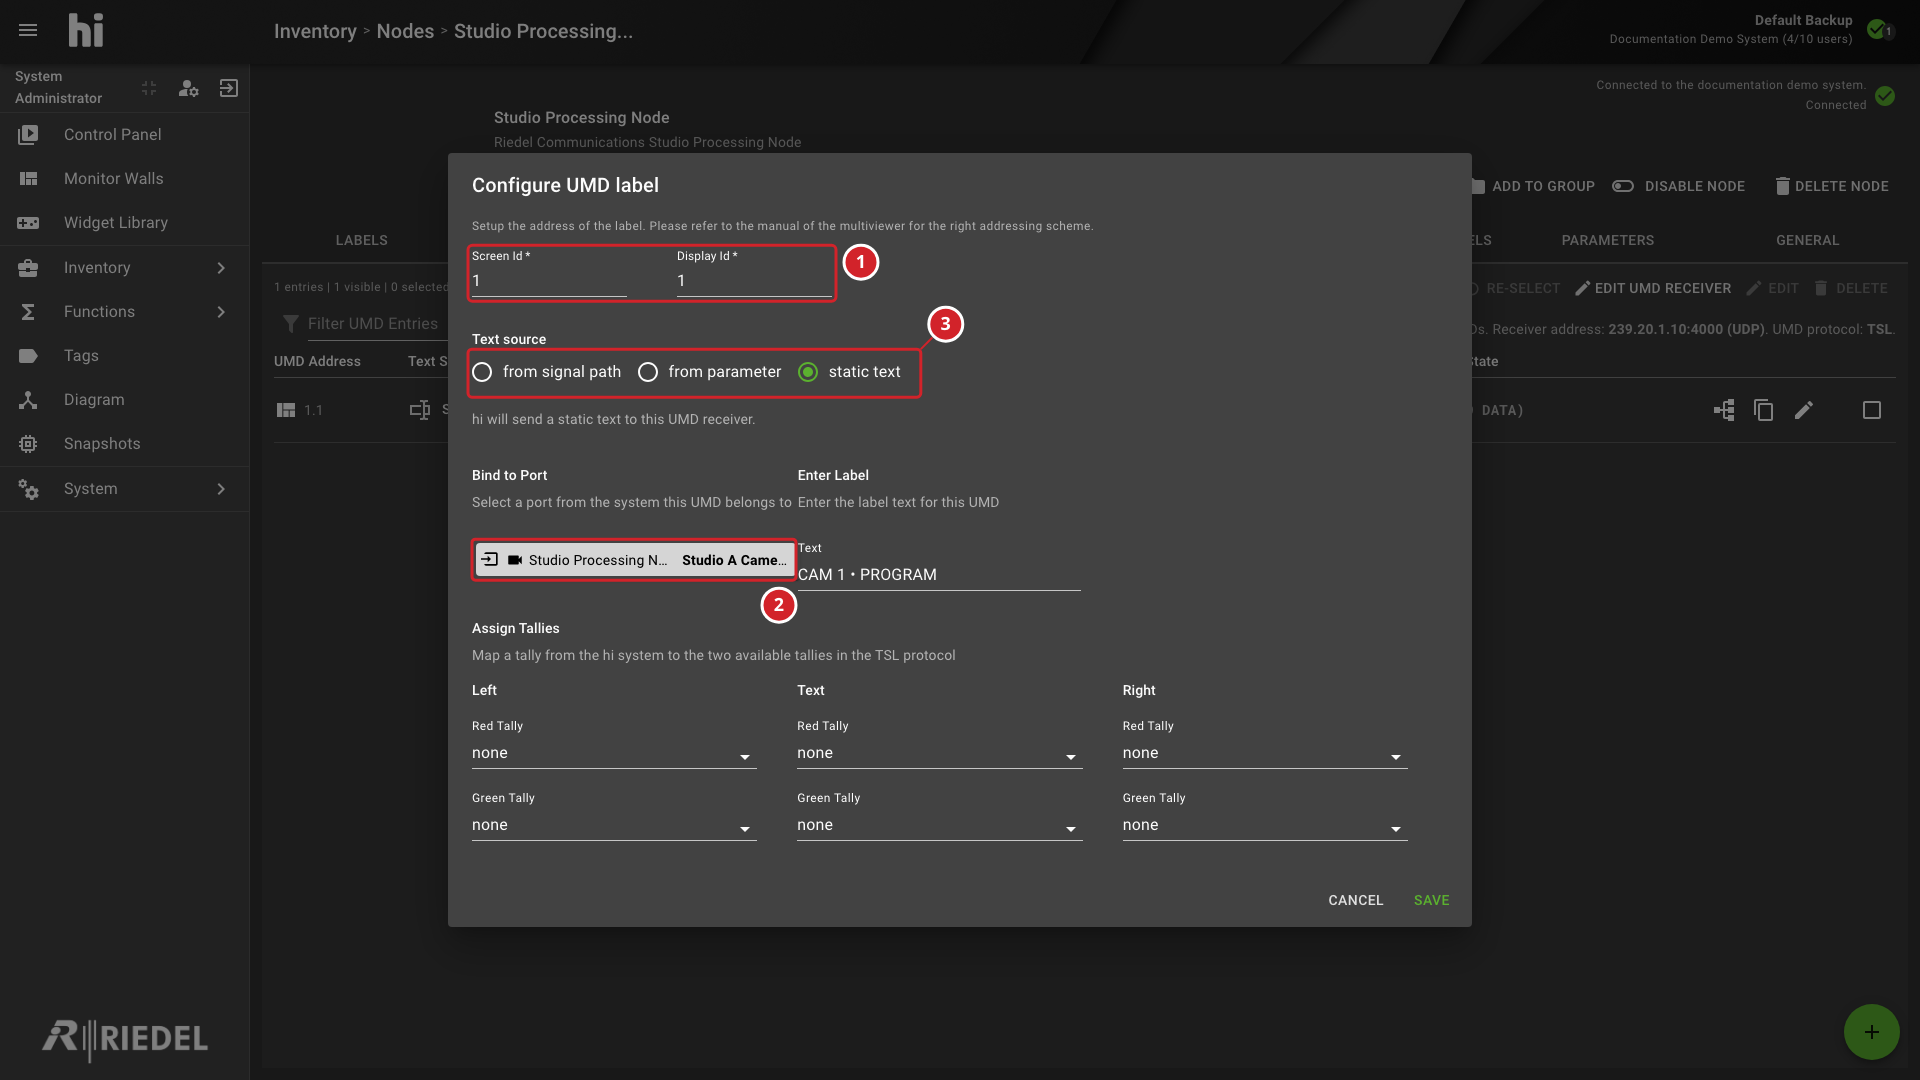Click the pencil edit icon in row 1.1
The image size is (1920, 1080).
point(1804,410)
